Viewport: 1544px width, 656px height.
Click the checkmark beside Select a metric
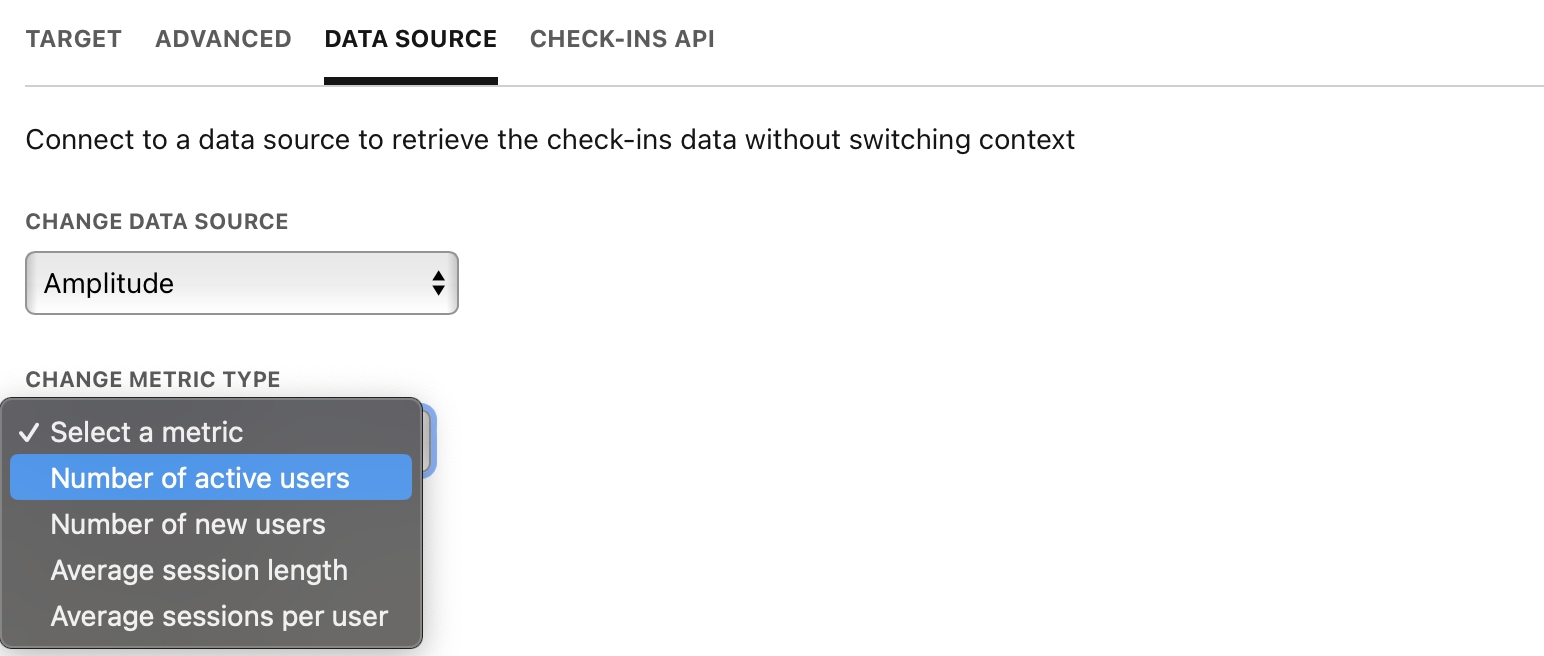pos(30,432)
